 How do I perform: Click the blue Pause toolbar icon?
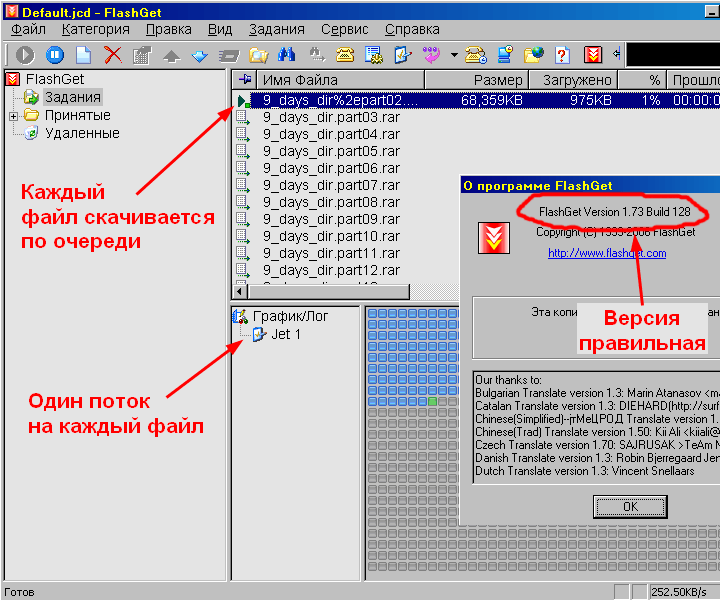click(55, 55)
